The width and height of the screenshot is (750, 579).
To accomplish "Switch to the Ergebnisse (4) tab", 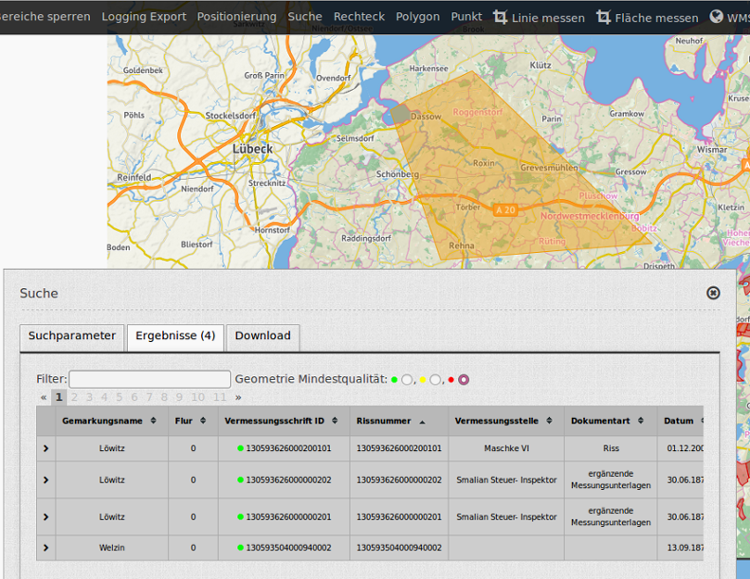I will tap(175, 337).
